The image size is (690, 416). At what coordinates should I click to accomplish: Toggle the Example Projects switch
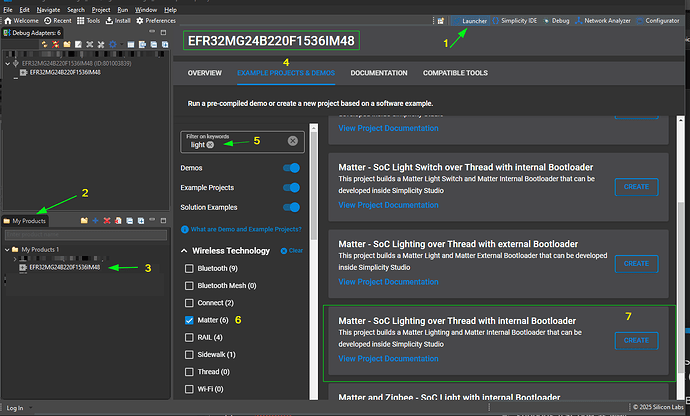click(x=291, y=188)
